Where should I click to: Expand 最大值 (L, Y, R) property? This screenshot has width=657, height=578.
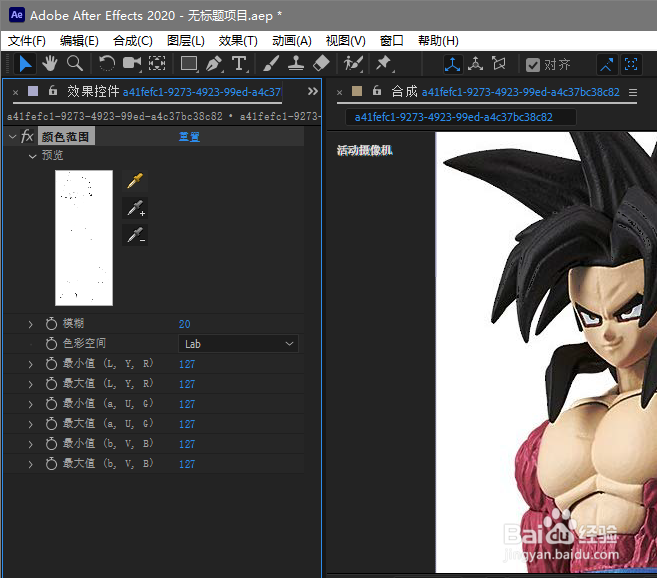pyautogui.click(x=30, y=384)
